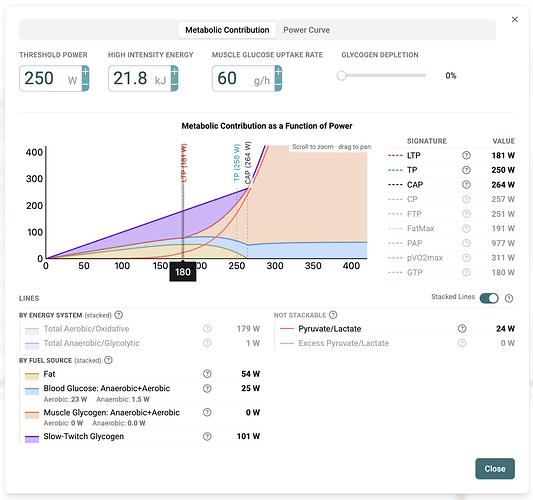Click the Muscle Glycogen color swatch
Viewport: 533px width, 500px height.
click(x=32, y=415)
